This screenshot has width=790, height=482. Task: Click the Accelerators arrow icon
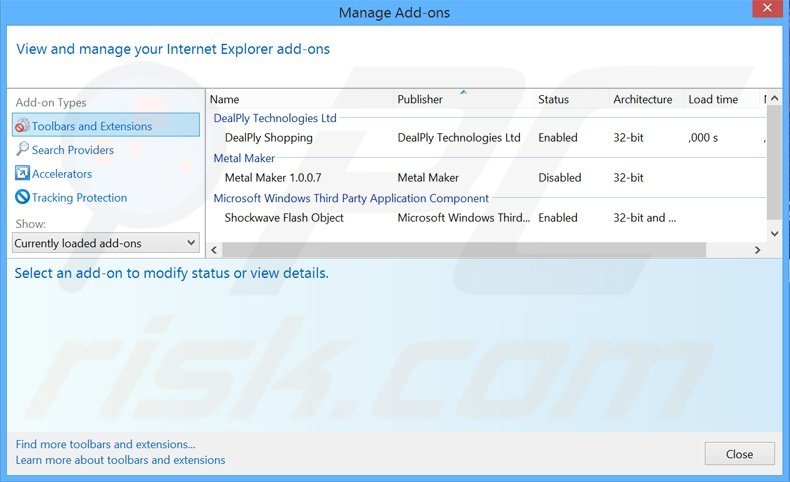[22, 173]
